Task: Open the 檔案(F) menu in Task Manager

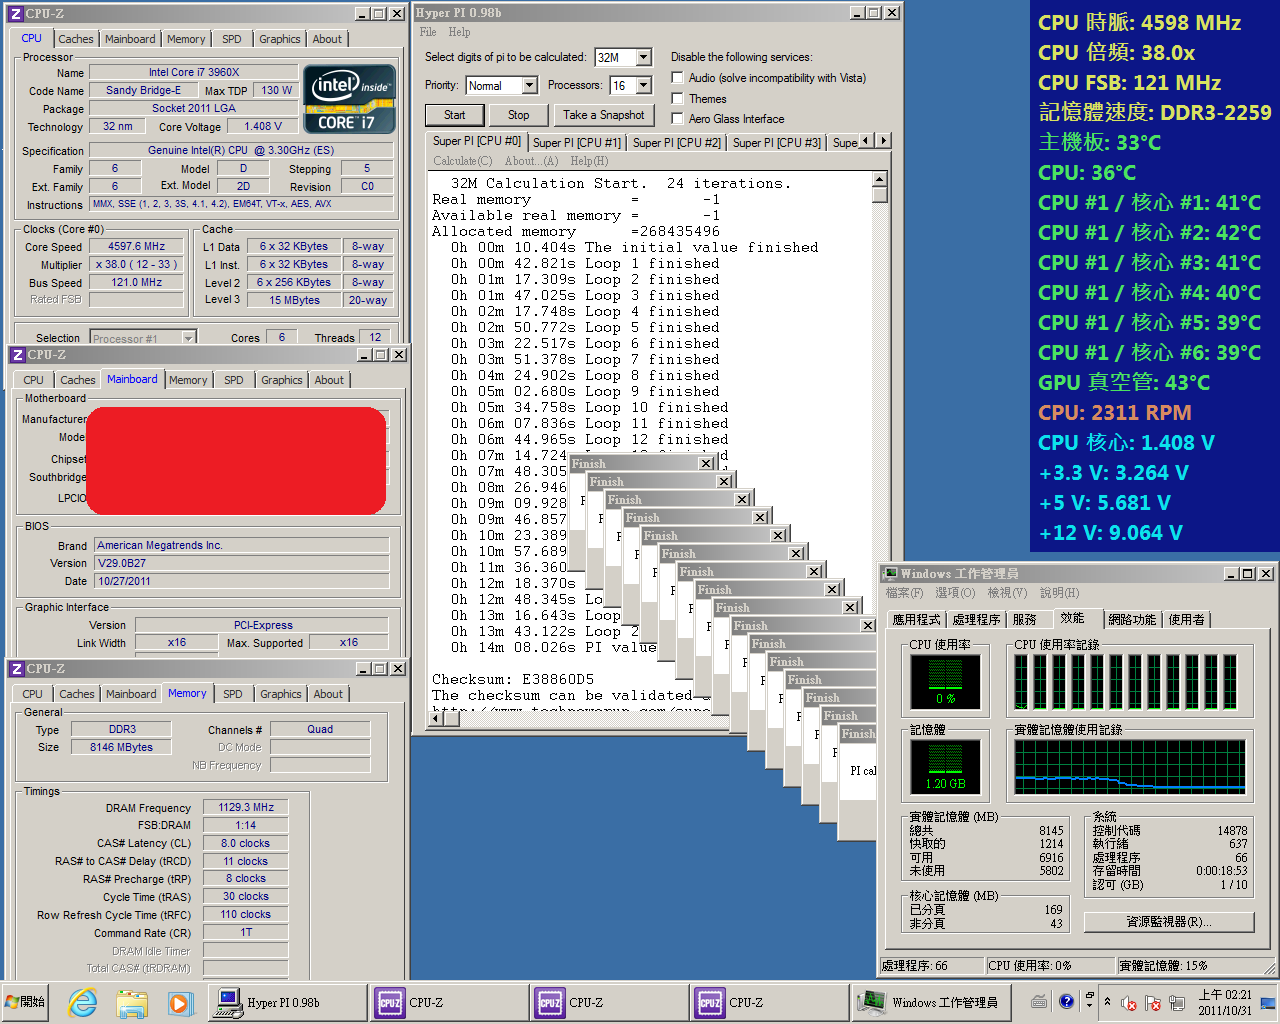Action: tap(904, 593)
